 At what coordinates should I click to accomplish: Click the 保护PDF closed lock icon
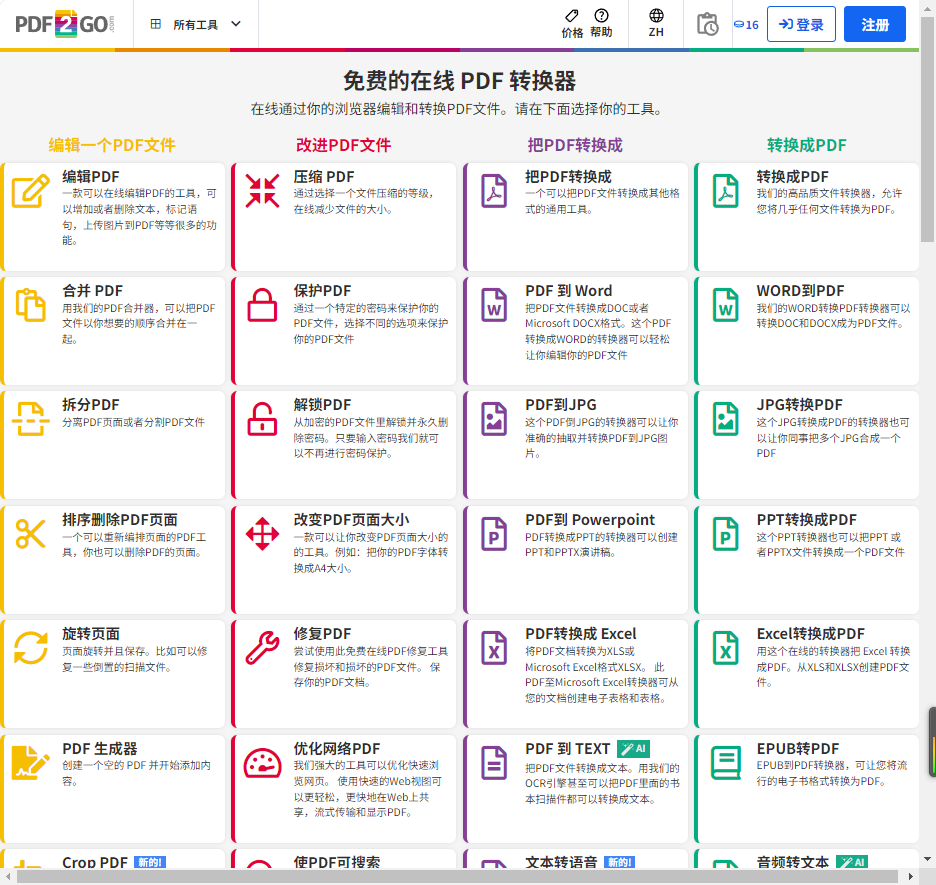pos(262,305)
